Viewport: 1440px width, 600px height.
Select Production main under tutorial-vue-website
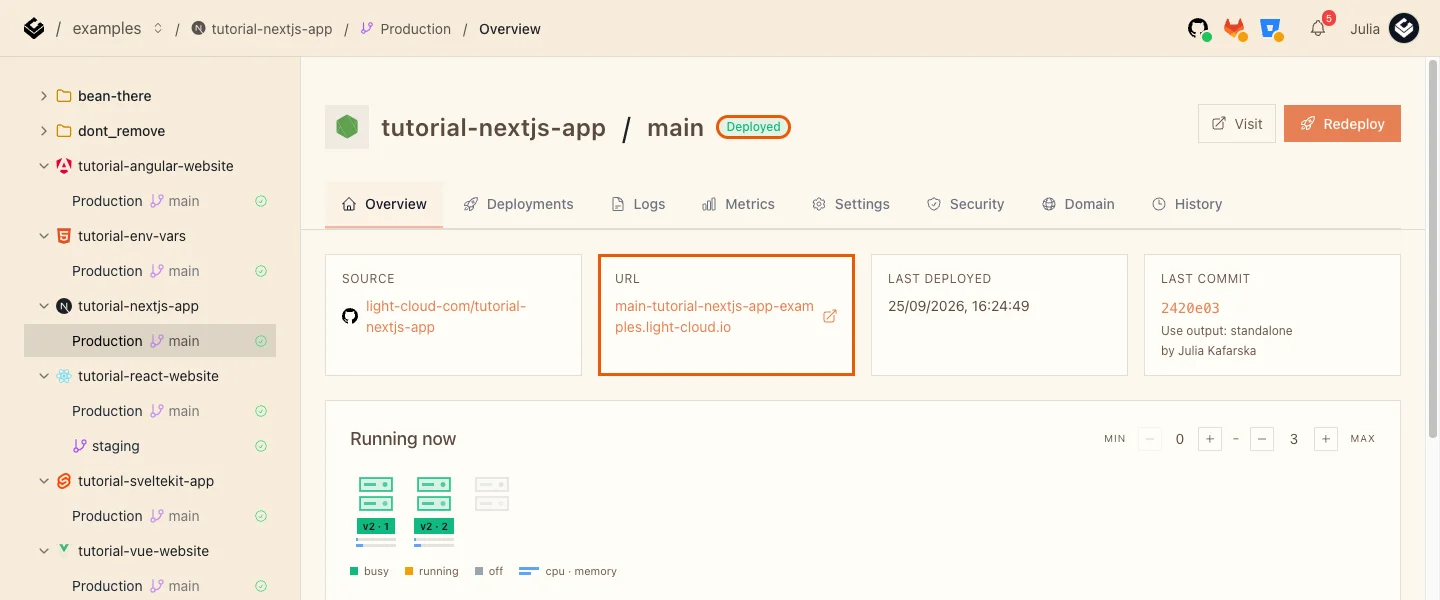click(150, 586)
